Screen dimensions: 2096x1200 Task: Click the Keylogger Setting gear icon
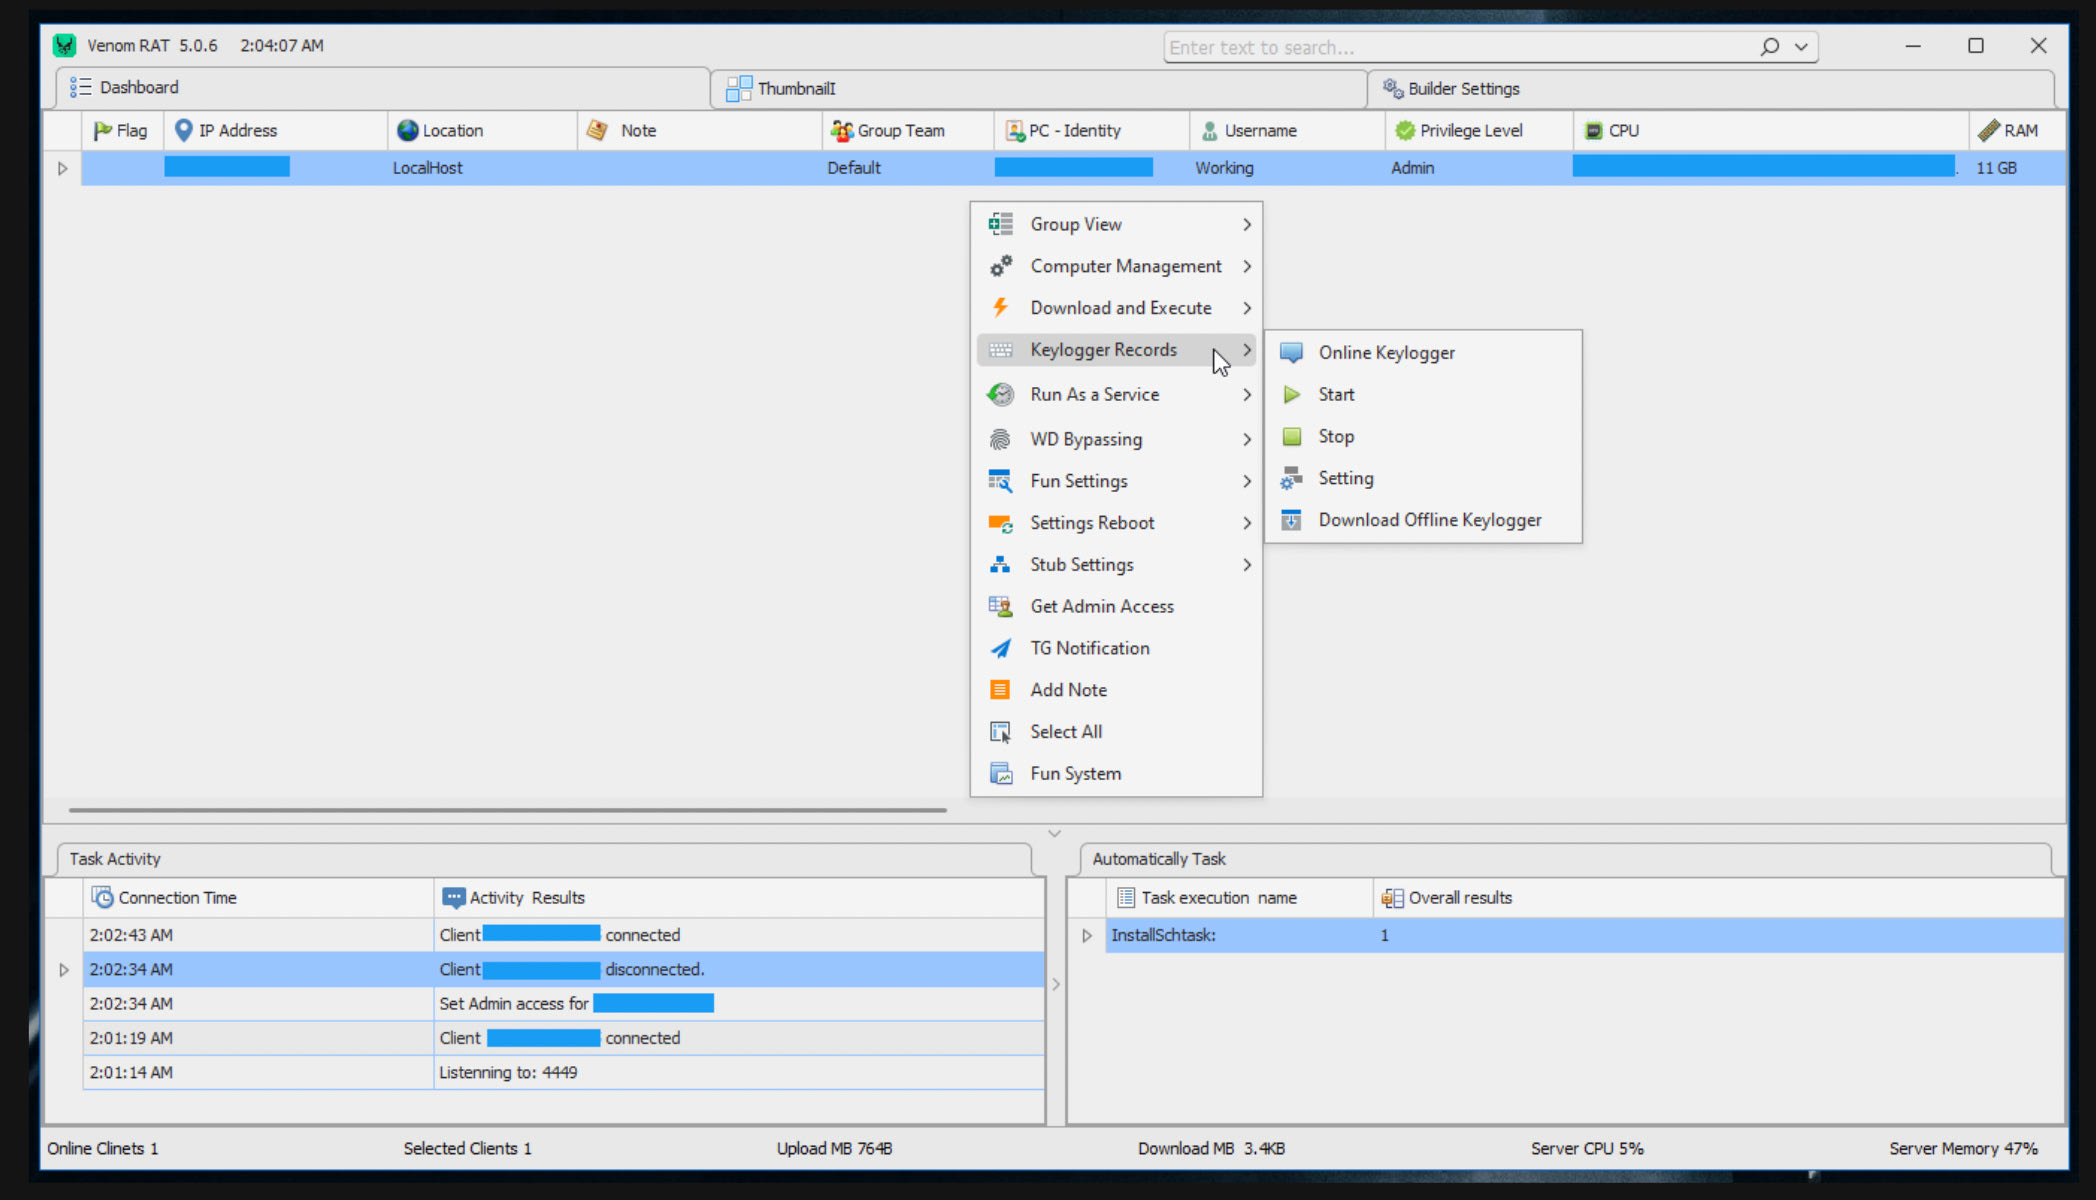pyautogui.click(x=1291, y=478)
